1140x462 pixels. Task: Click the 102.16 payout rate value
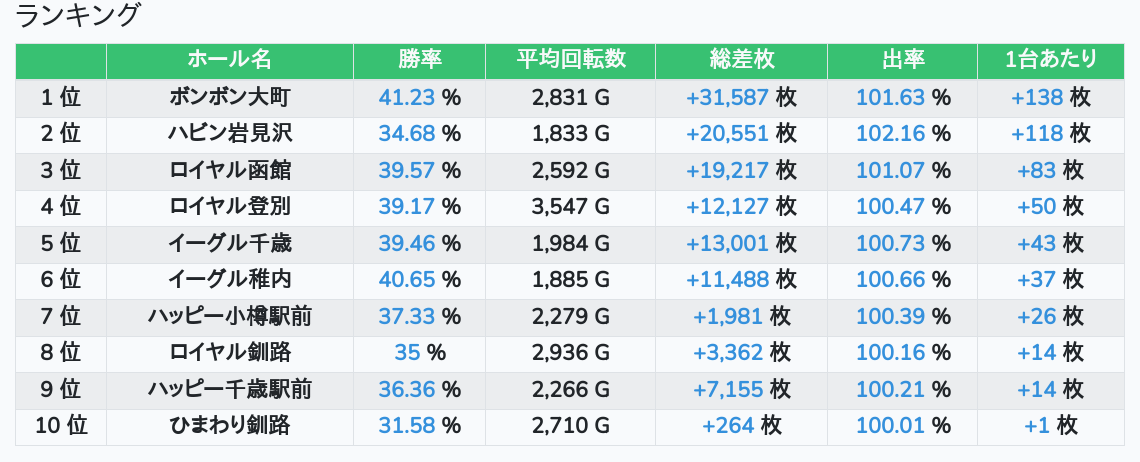click(x=890, y=134)
